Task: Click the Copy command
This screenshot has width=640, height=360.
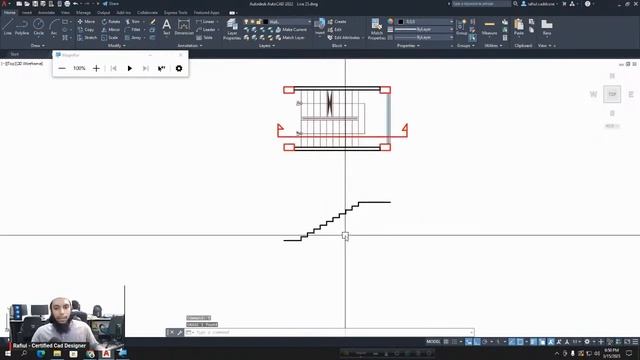Action: (x=86, y=29)
